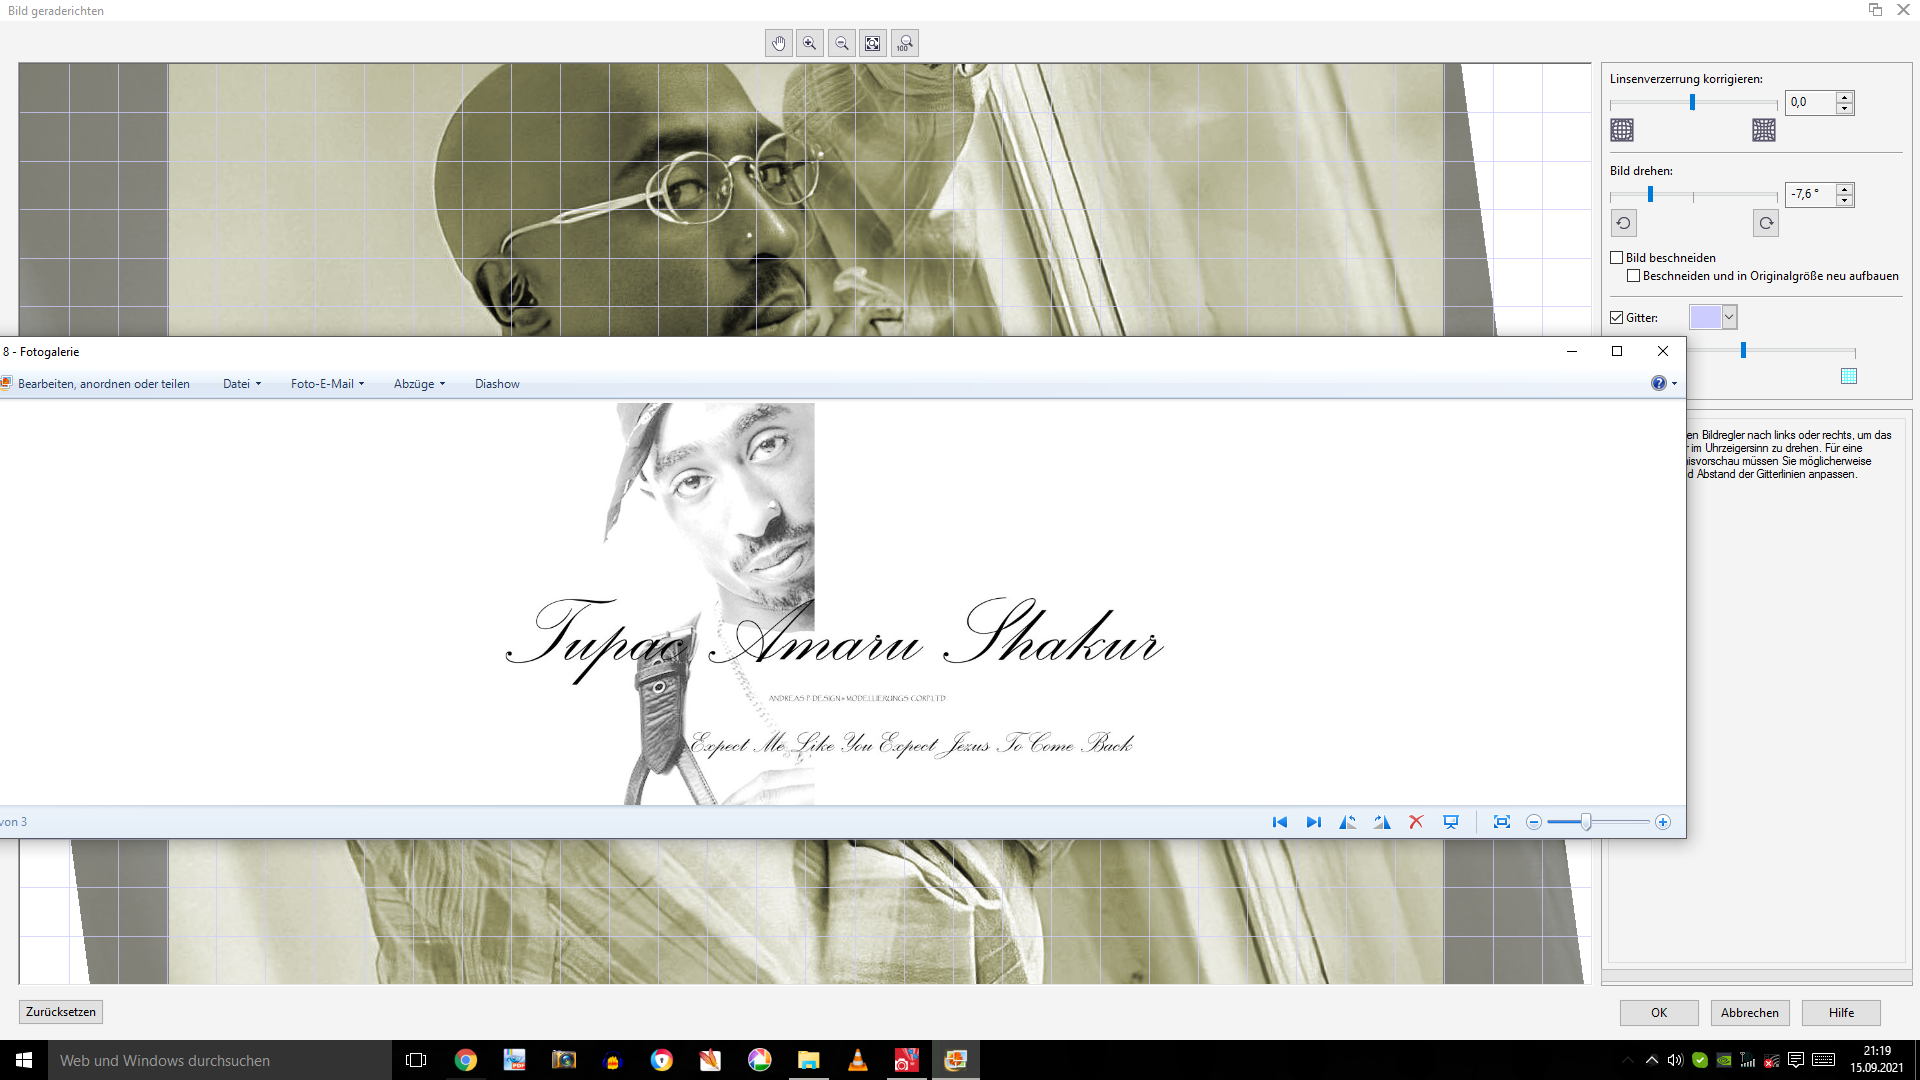
Task: Expand the help dropdown arrow in Fotogalerie
Action: coord(1675,384)
